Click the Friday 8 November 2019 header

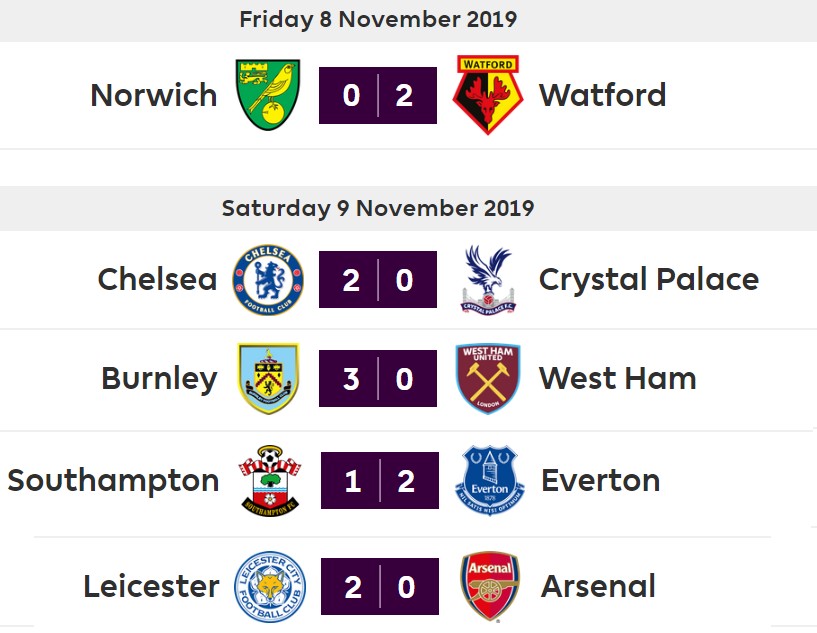tap(378, 19)
